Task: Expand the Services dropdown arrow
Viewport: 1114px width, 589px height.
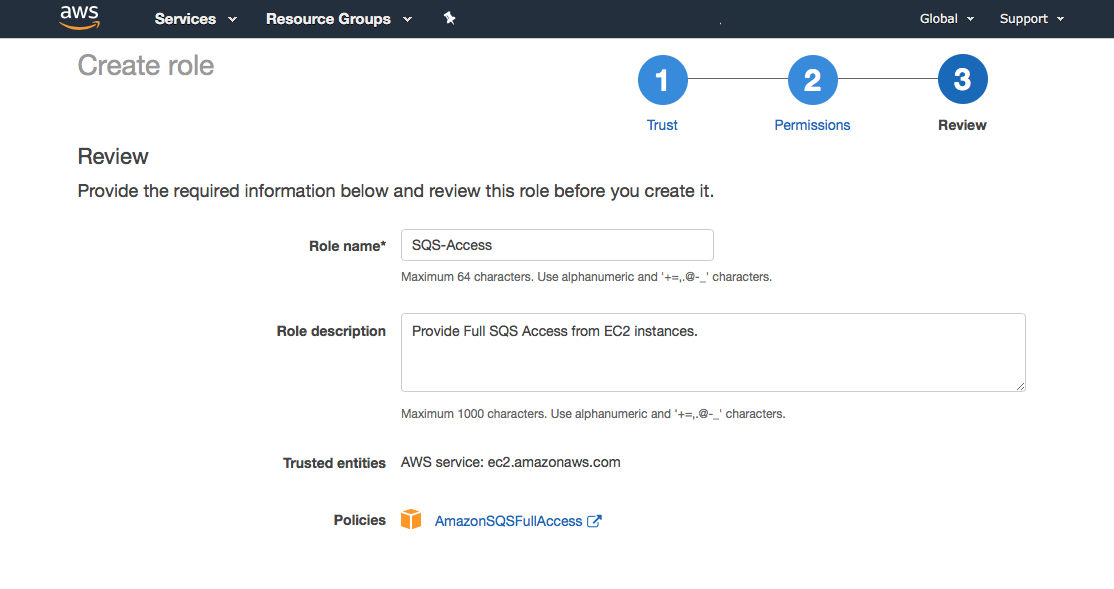Action: [x=232, y=19]
